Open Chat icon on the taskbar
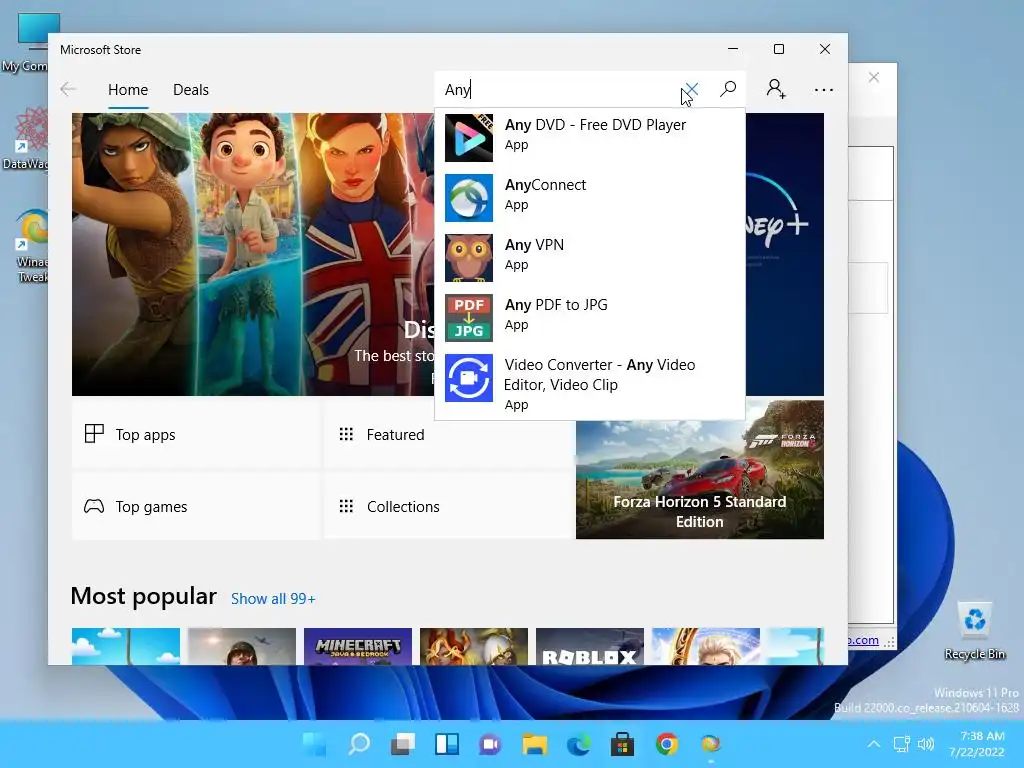The width and height of the screenshot is (1024, 768). pos(490,744)
